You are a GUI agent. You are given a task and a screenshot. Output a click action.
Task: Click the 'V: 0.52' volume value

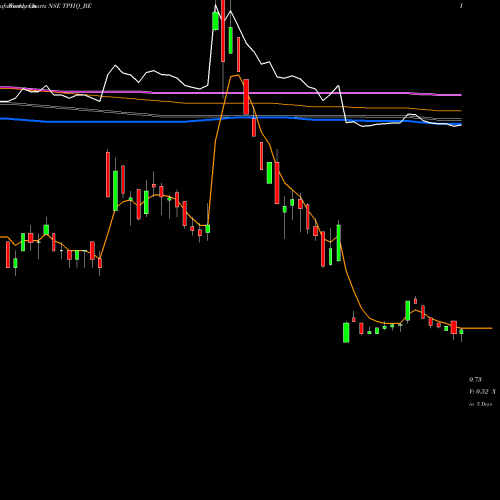pos(479,392)
